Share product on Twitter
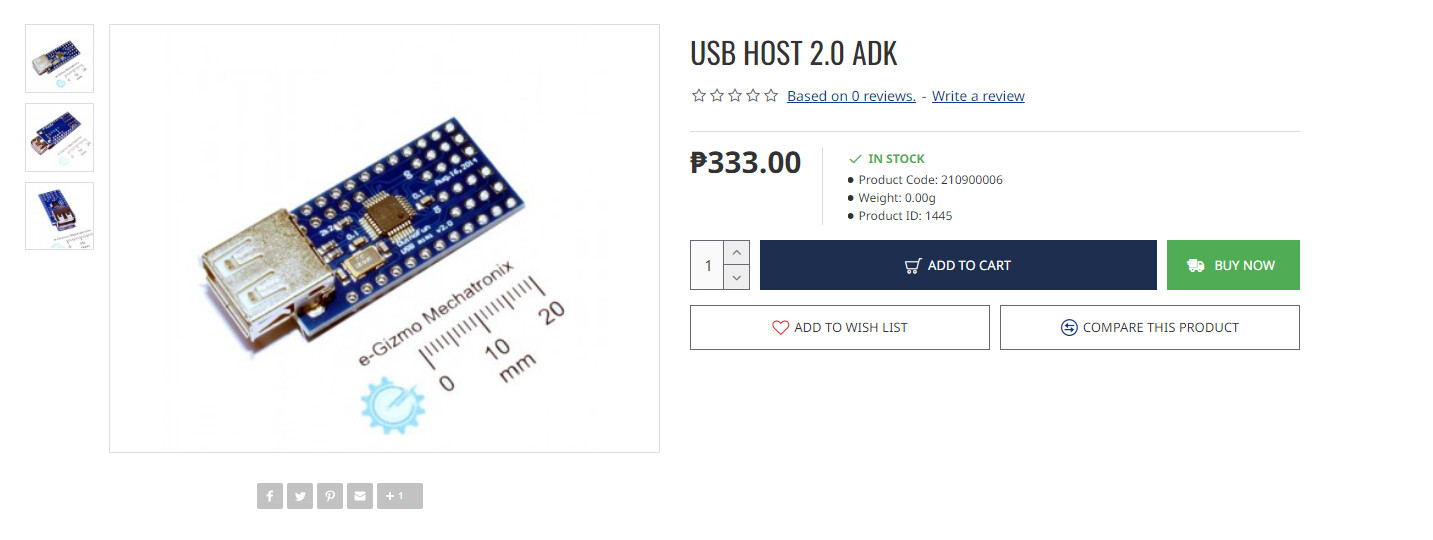Image resolution: width=1433 pixels, height=540 pixels. (300, 496)
